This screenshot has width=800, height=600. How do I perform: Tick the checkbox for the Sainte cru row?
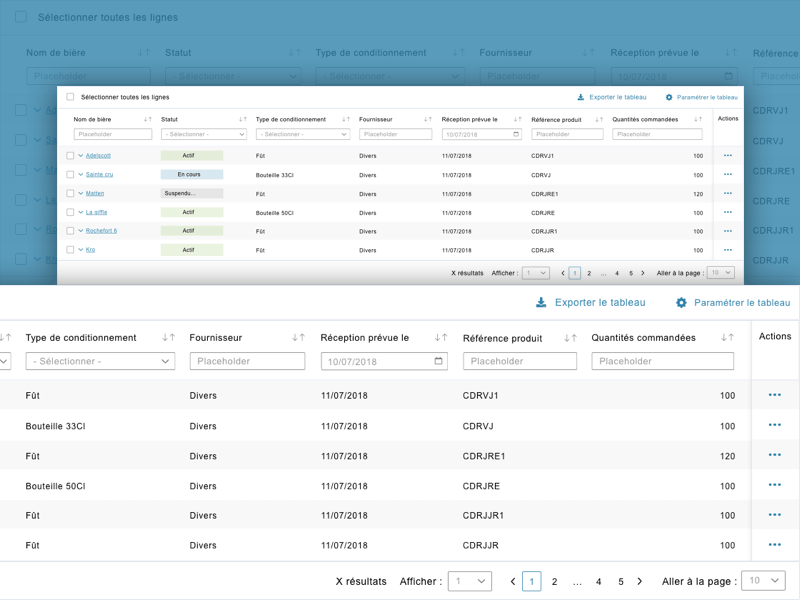point(70,174)
